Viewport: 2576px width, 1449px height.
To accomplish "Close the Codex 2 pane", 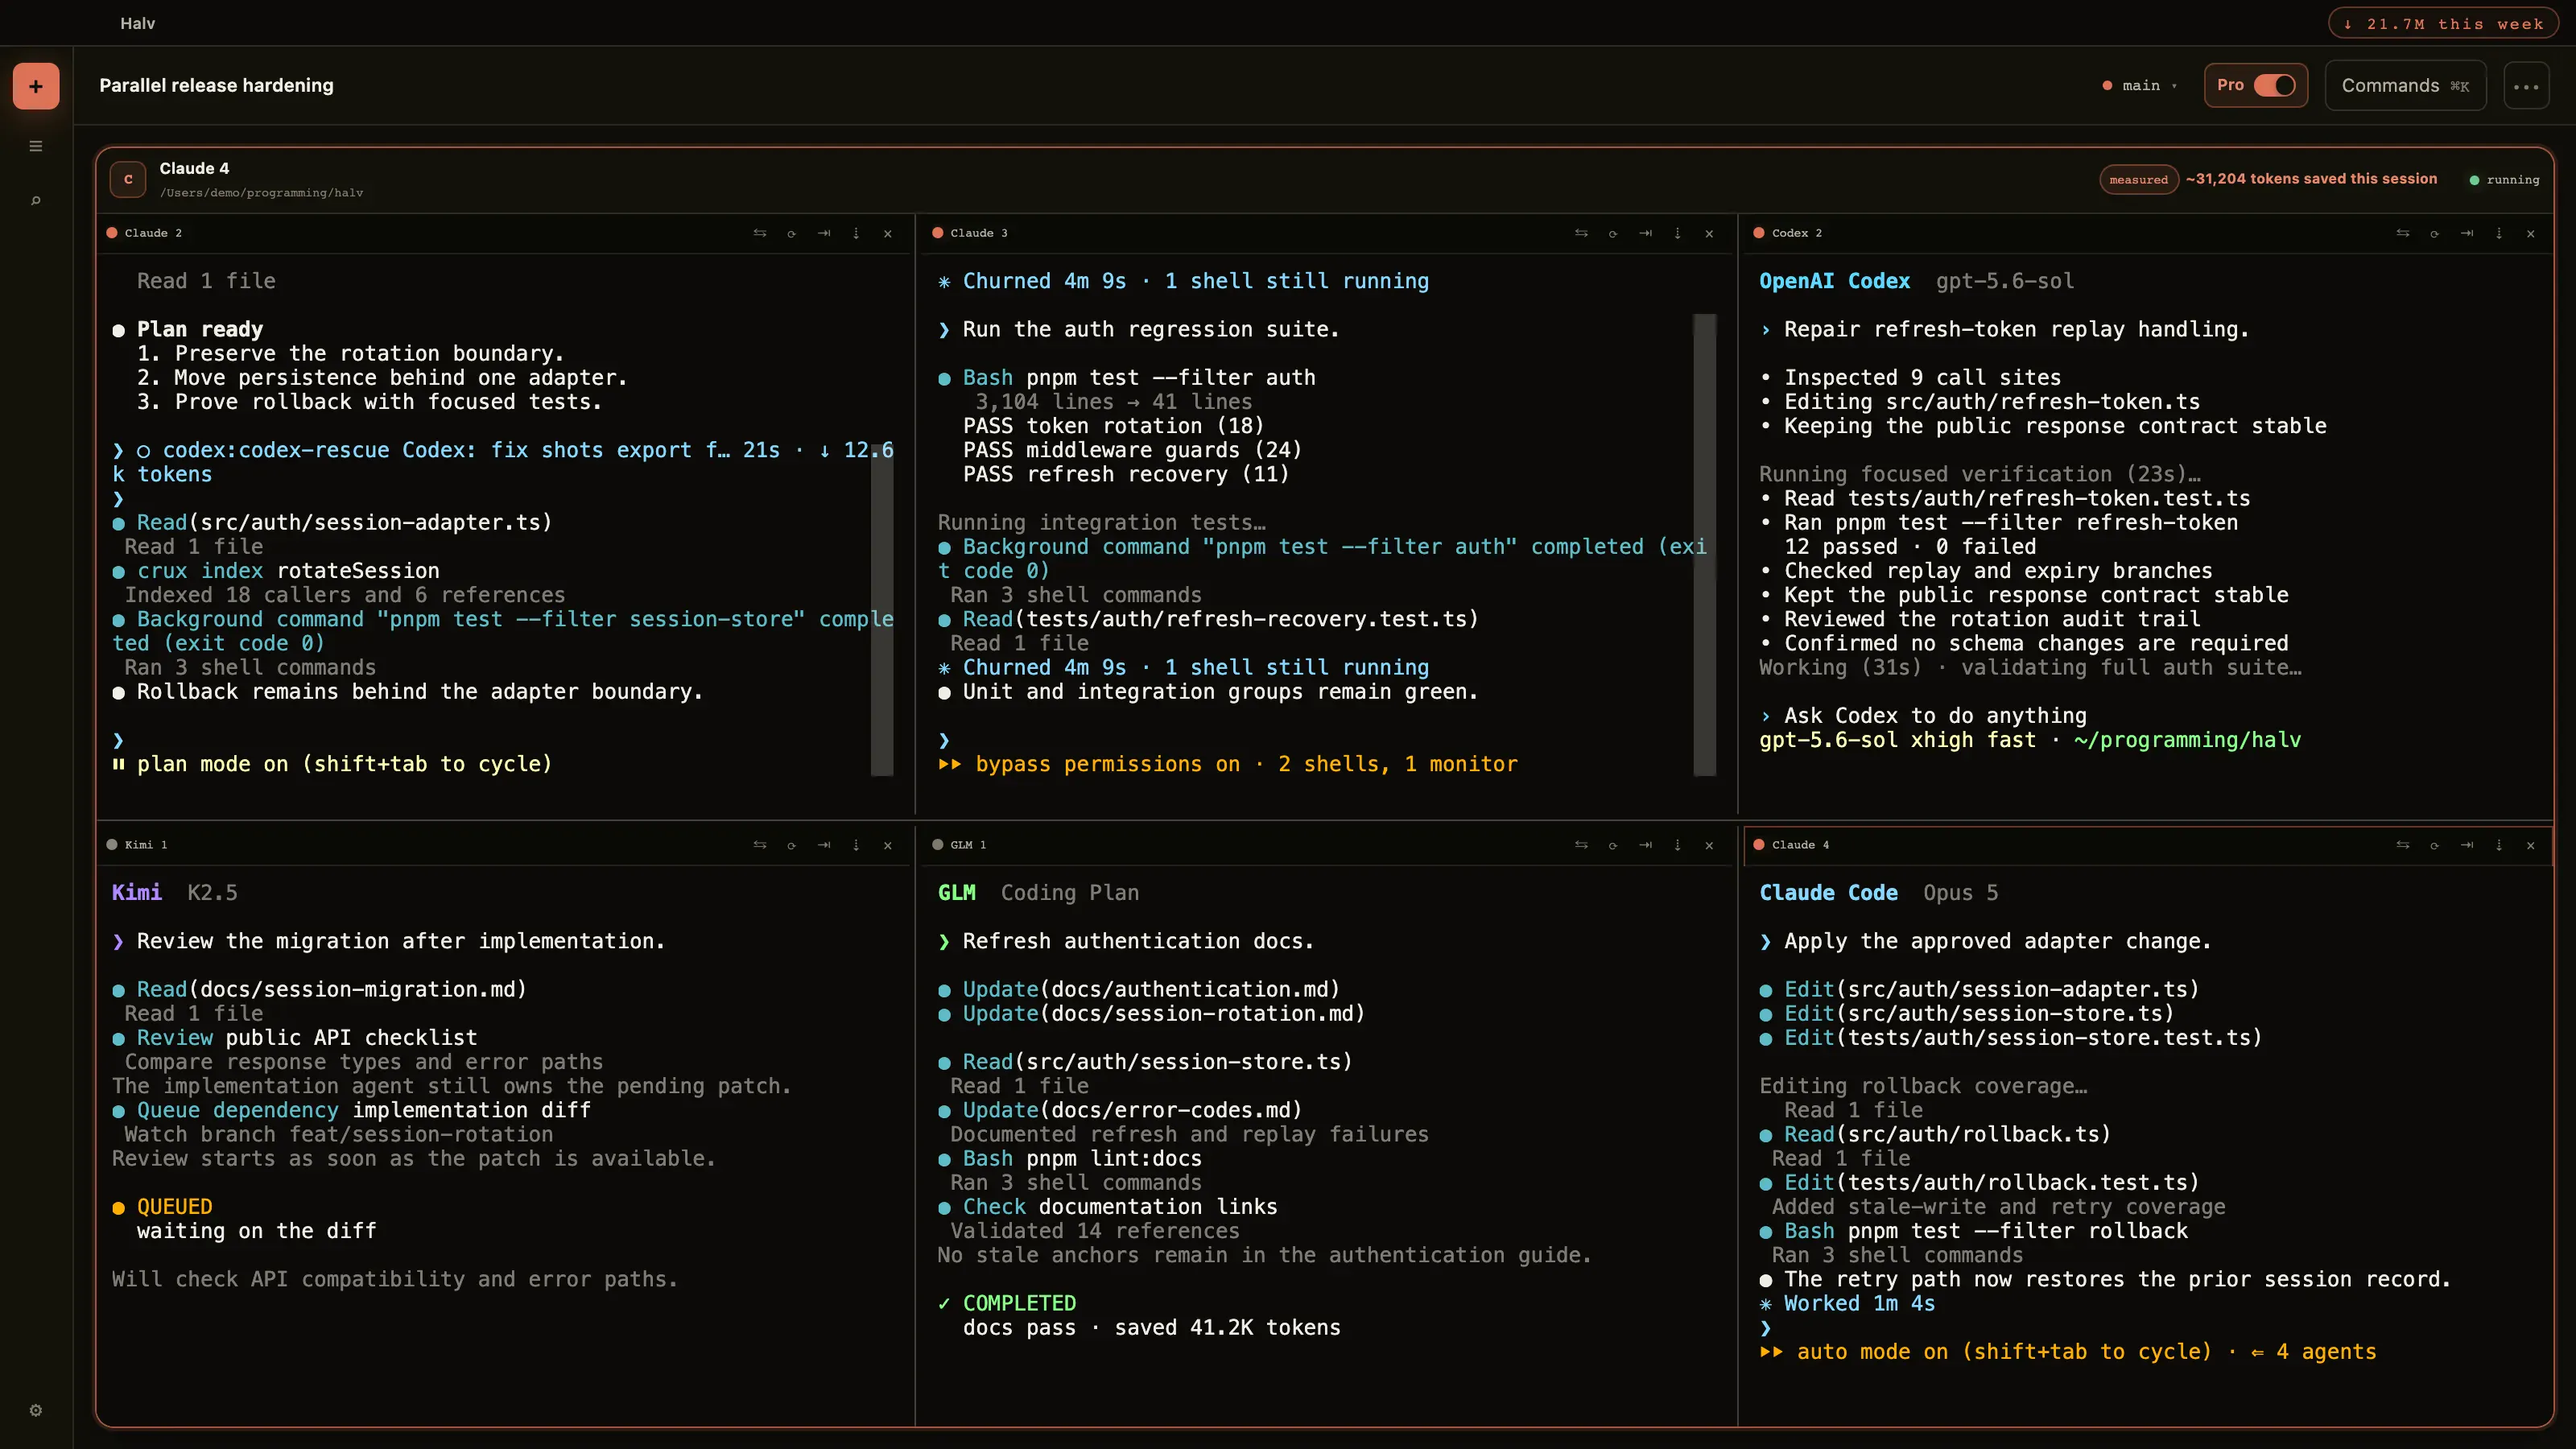I will click(2531, 233).
